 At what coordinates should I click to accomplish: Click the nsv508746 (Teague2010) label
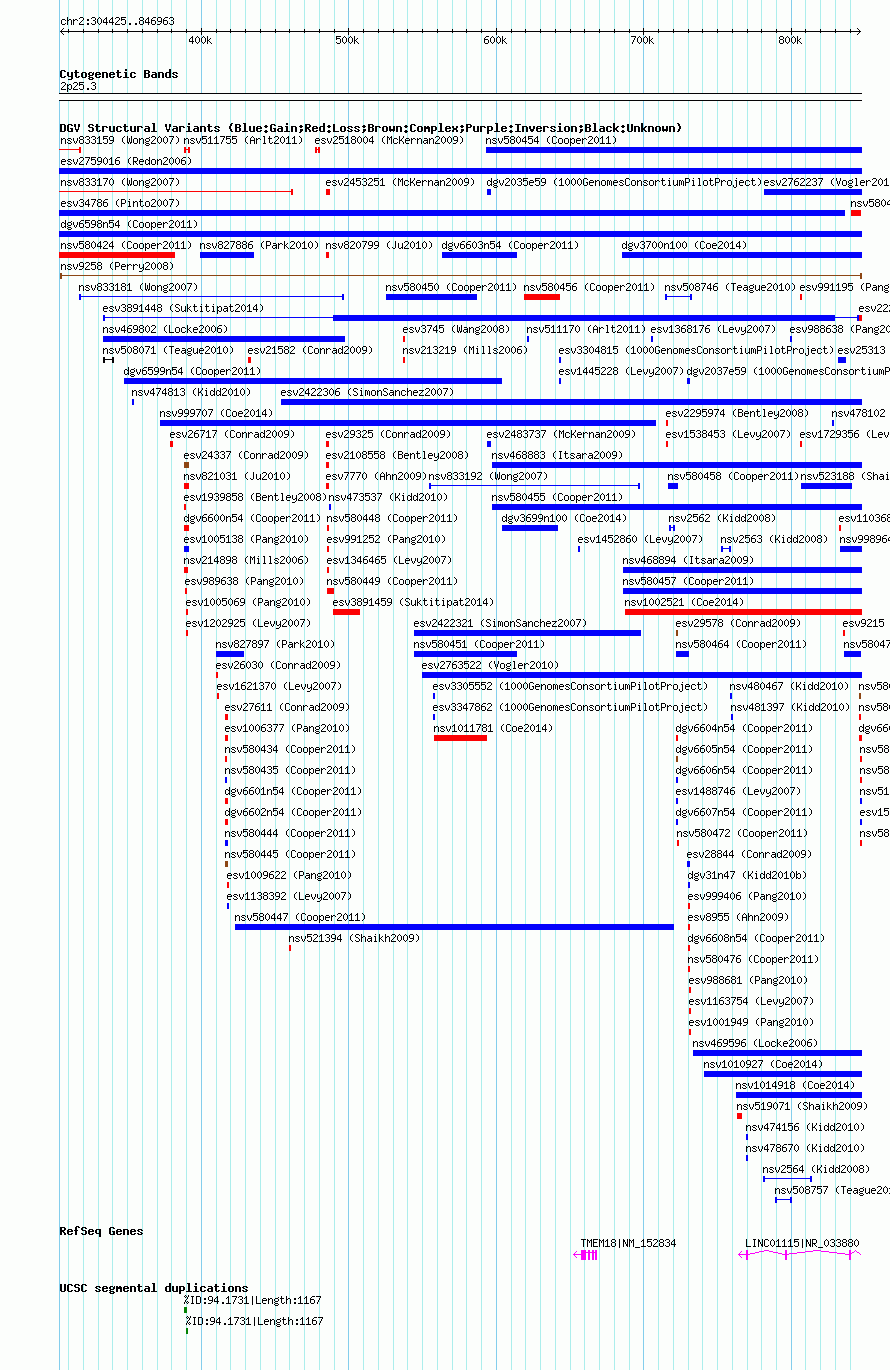(x=730, y=287)
